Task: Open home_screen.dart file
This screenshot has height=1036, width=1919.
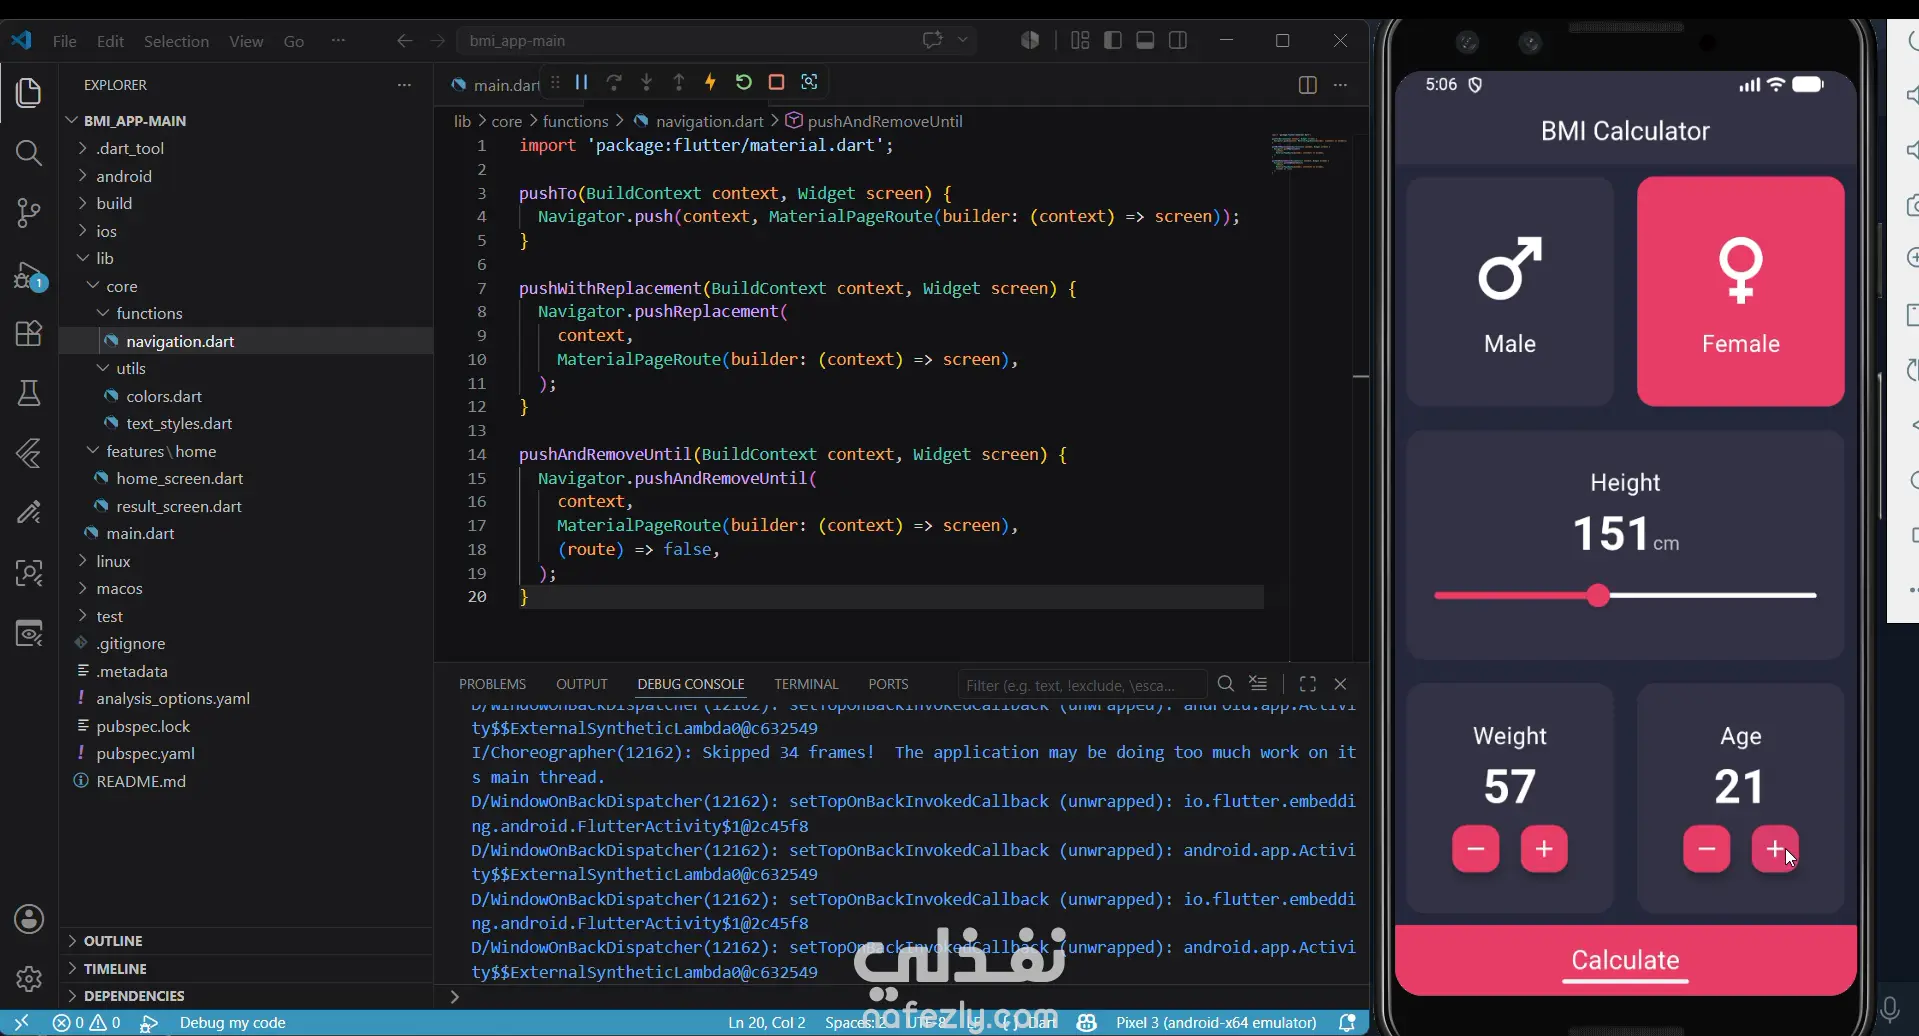Action: (180, 478)
